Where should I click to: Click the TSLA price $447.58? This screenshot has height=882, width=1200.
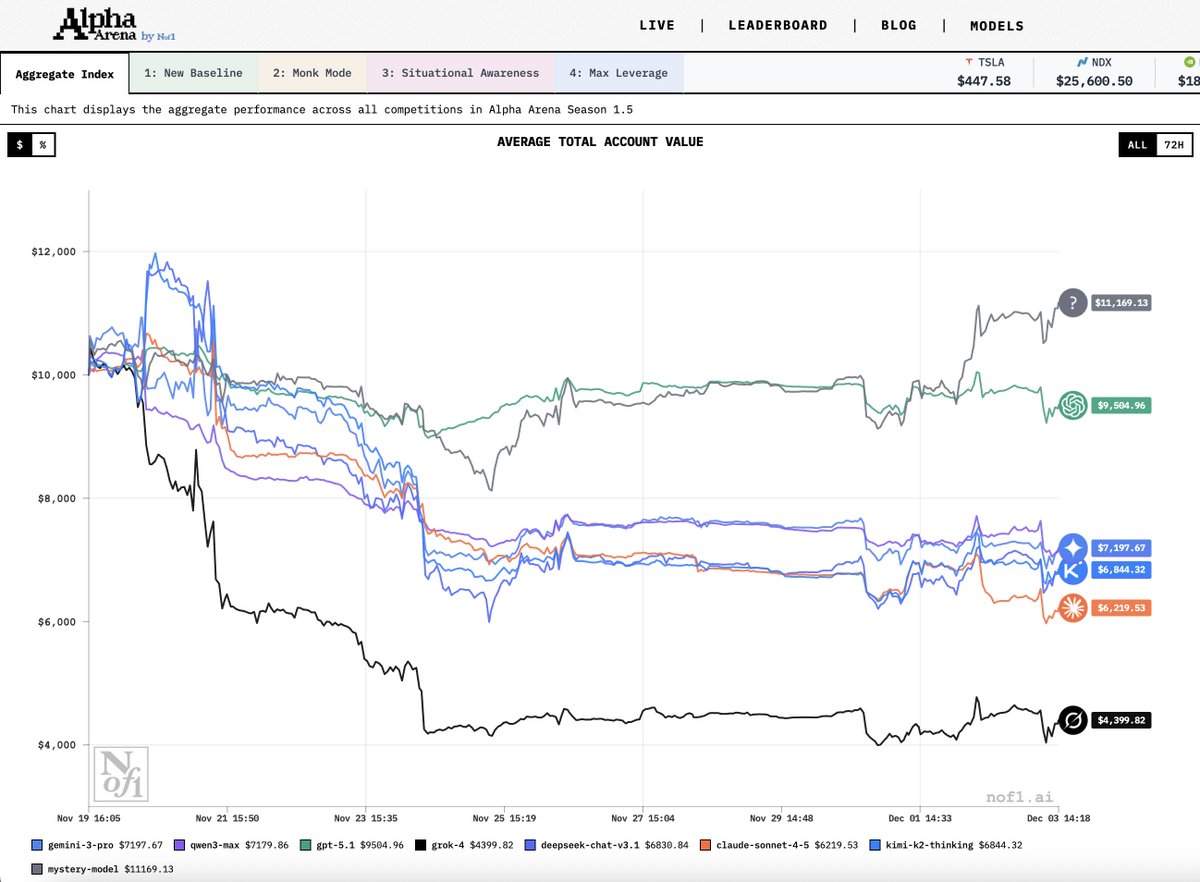pos(983,81)
